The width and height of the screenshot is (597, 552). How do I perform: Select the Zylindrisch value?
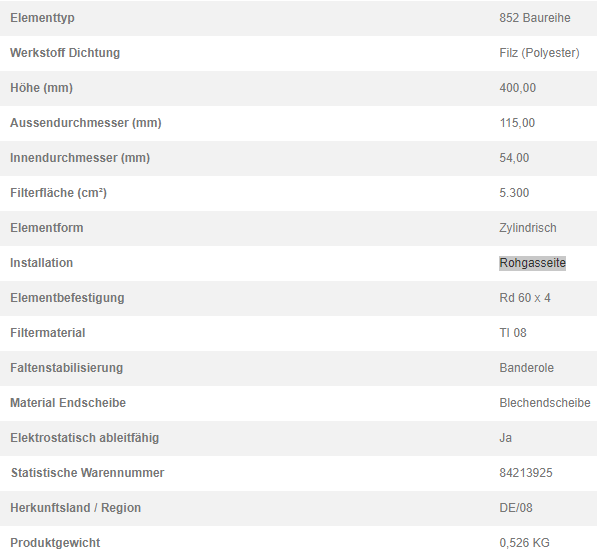click(x=528, y=228)
